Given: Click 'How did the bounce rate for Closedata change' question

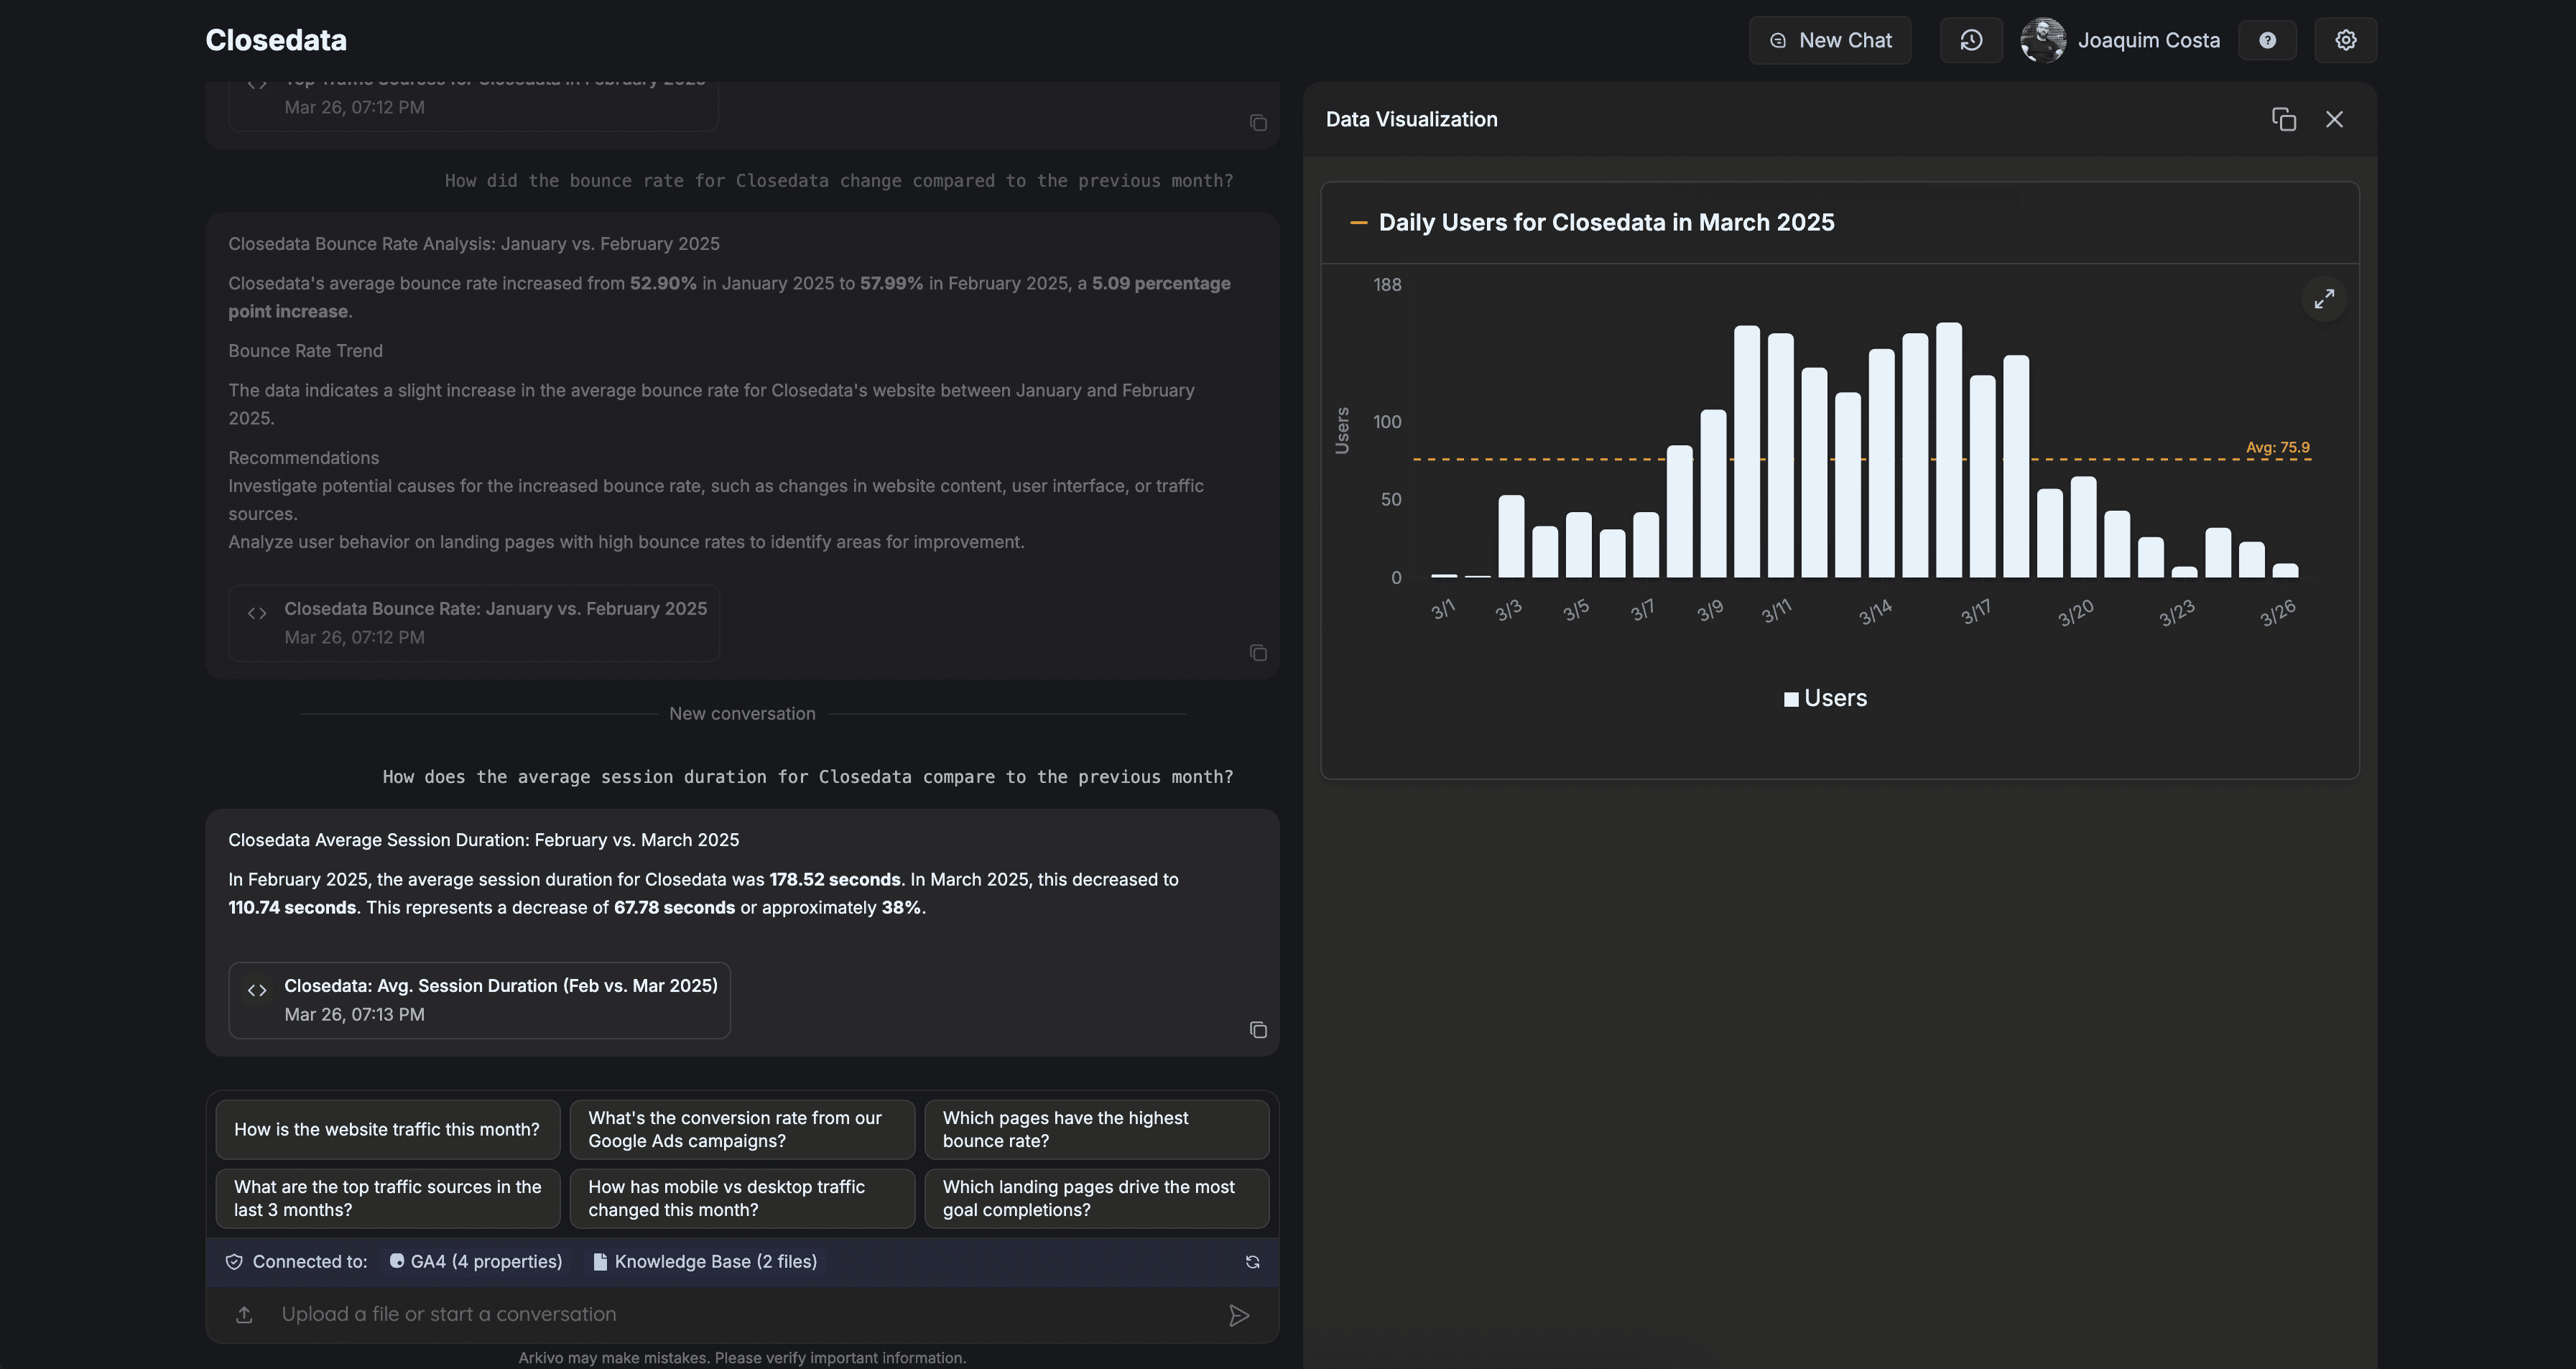Looking at the screenshot, I should click(838, 180).
